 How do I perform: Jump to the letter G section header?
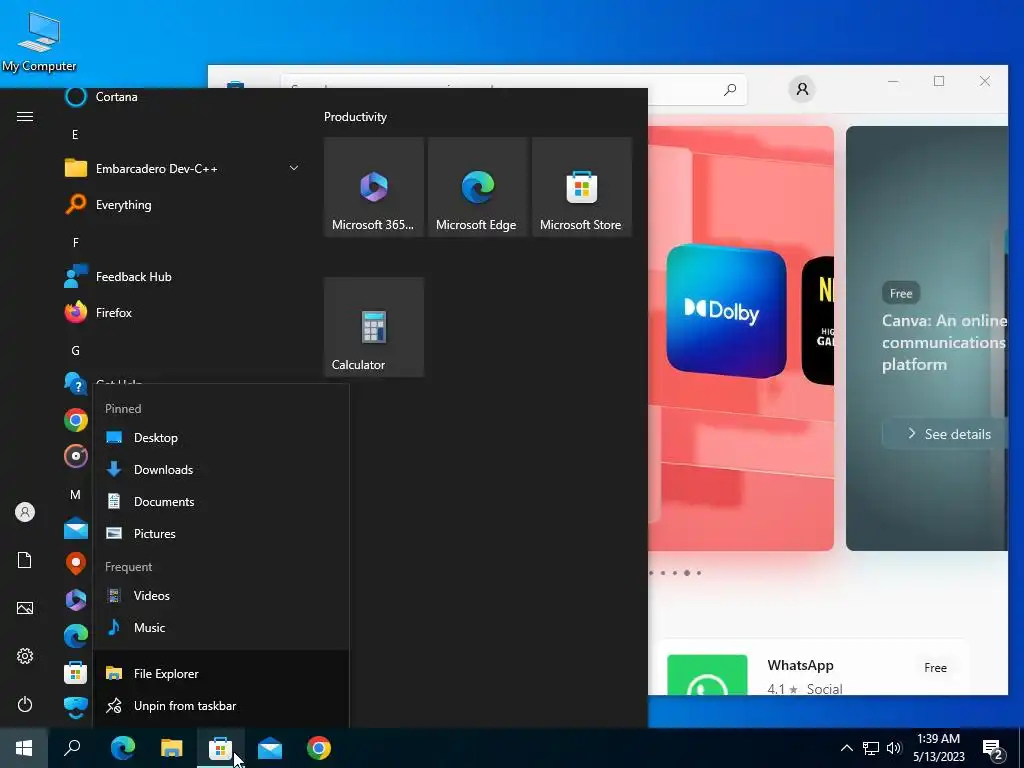pos(75,351)
